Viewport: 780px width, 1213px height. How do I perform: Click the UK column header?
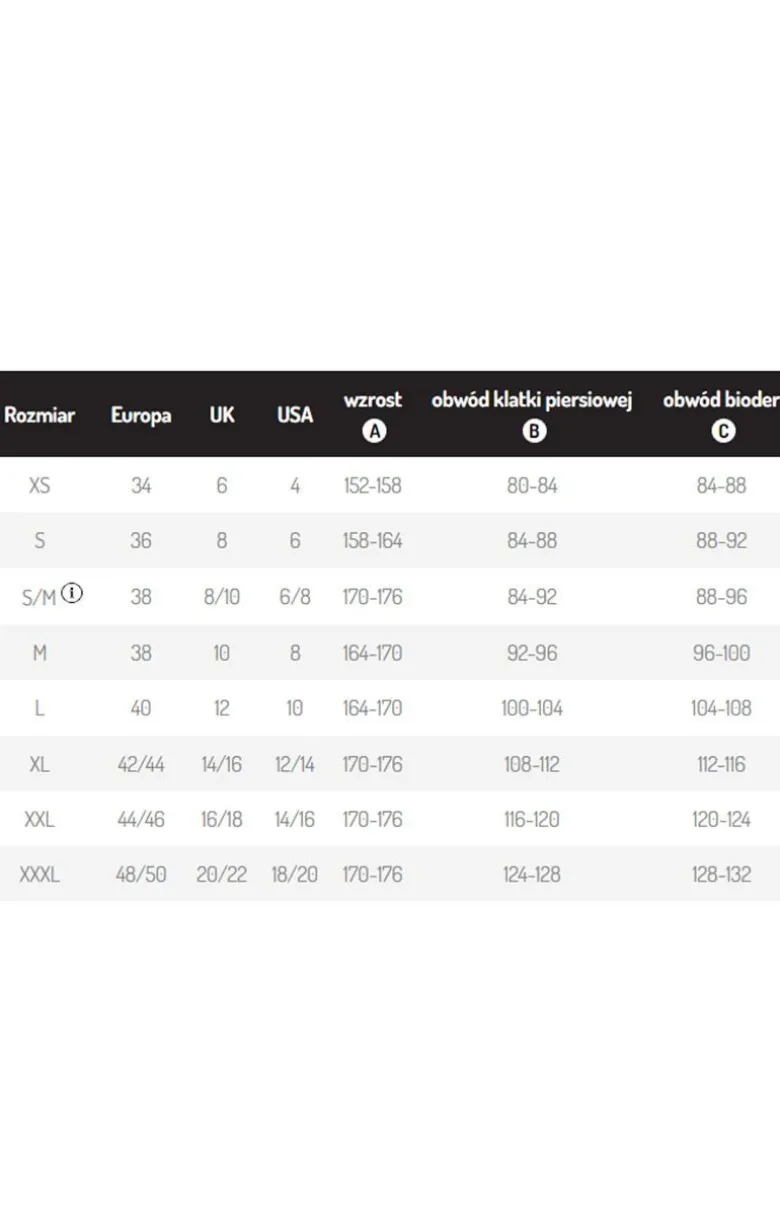[222, 414]
